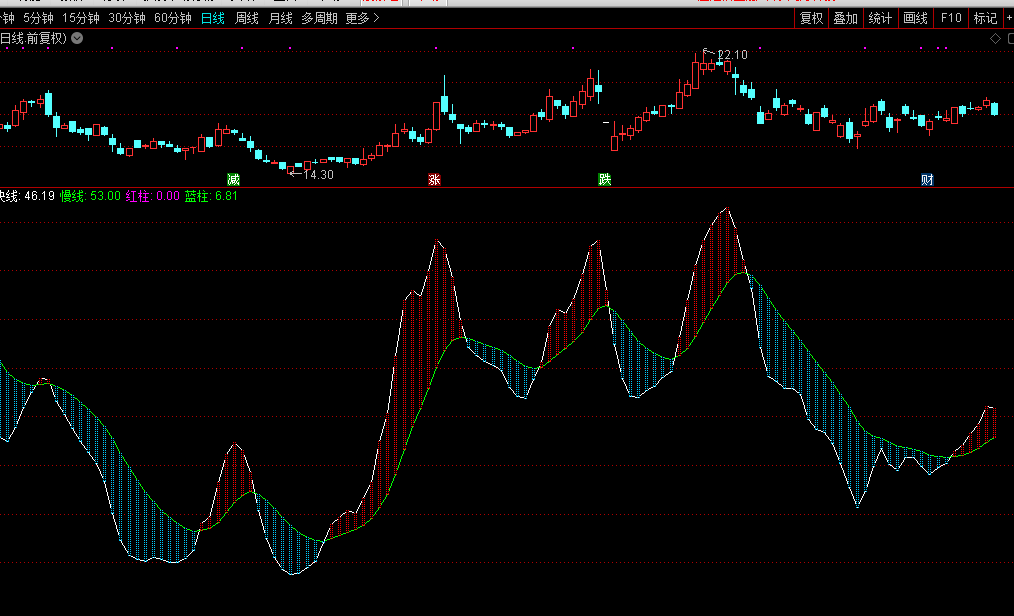1014x616 pixels.
Task: Toggle the 标记 marker button
Action: pyautogui.click(x=985, y=18)
